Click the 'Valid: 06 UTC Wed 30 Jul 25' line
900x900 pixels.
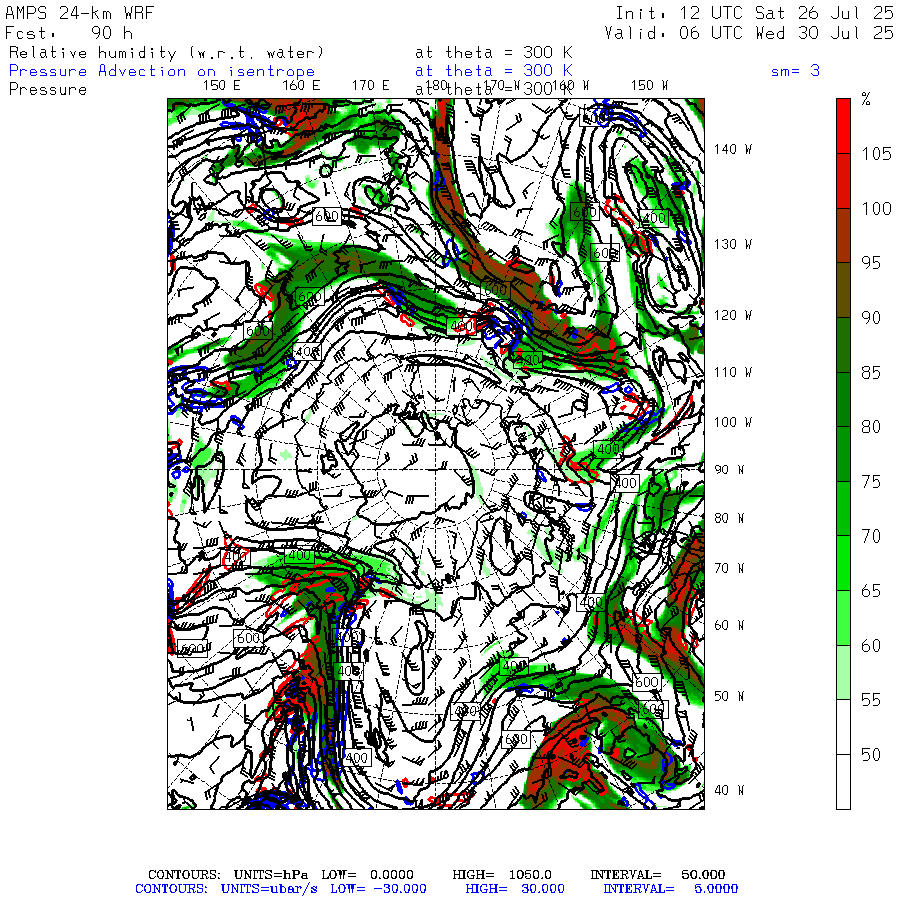tap(749, 33)
